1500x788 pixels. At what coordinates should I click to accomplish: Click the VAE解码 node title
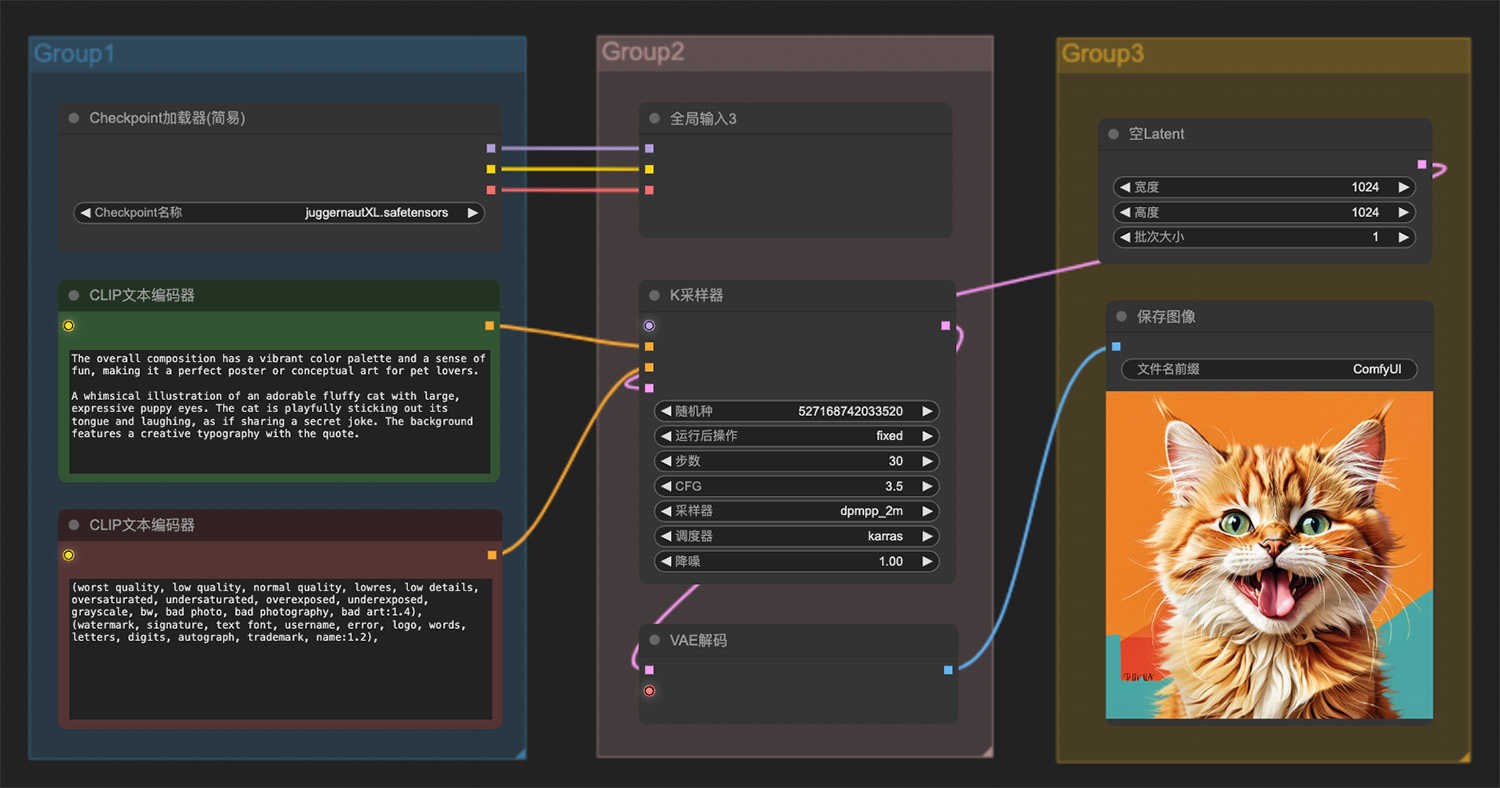(x=698, y=640)
